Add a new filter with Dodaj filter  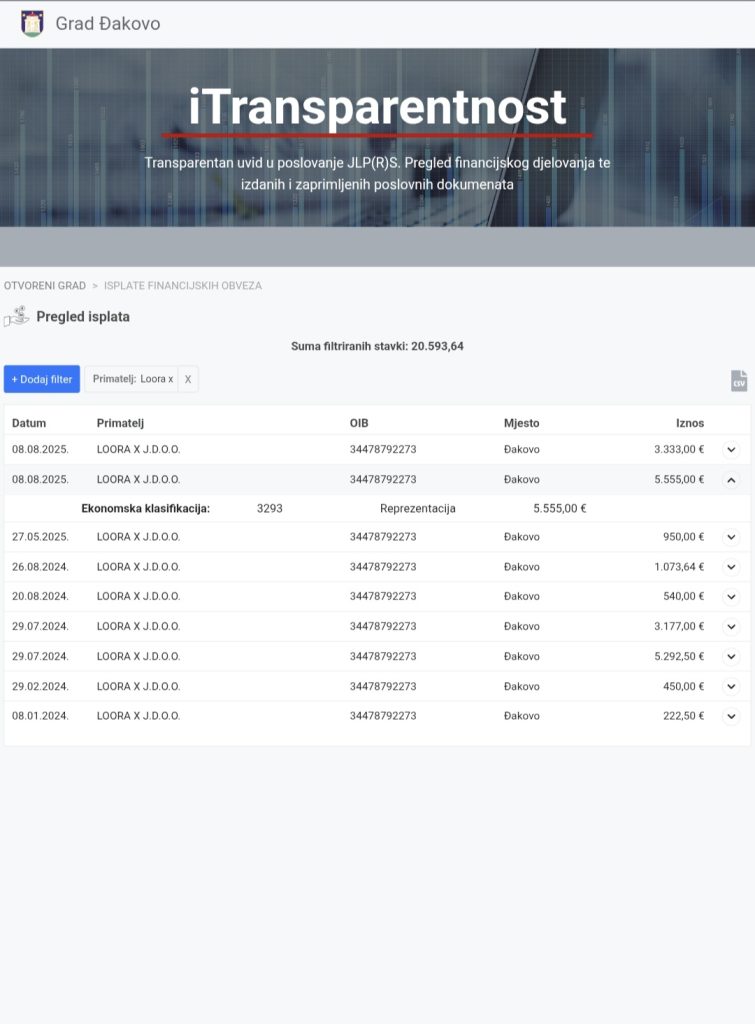pyautogui.click(x=42, y=379)
